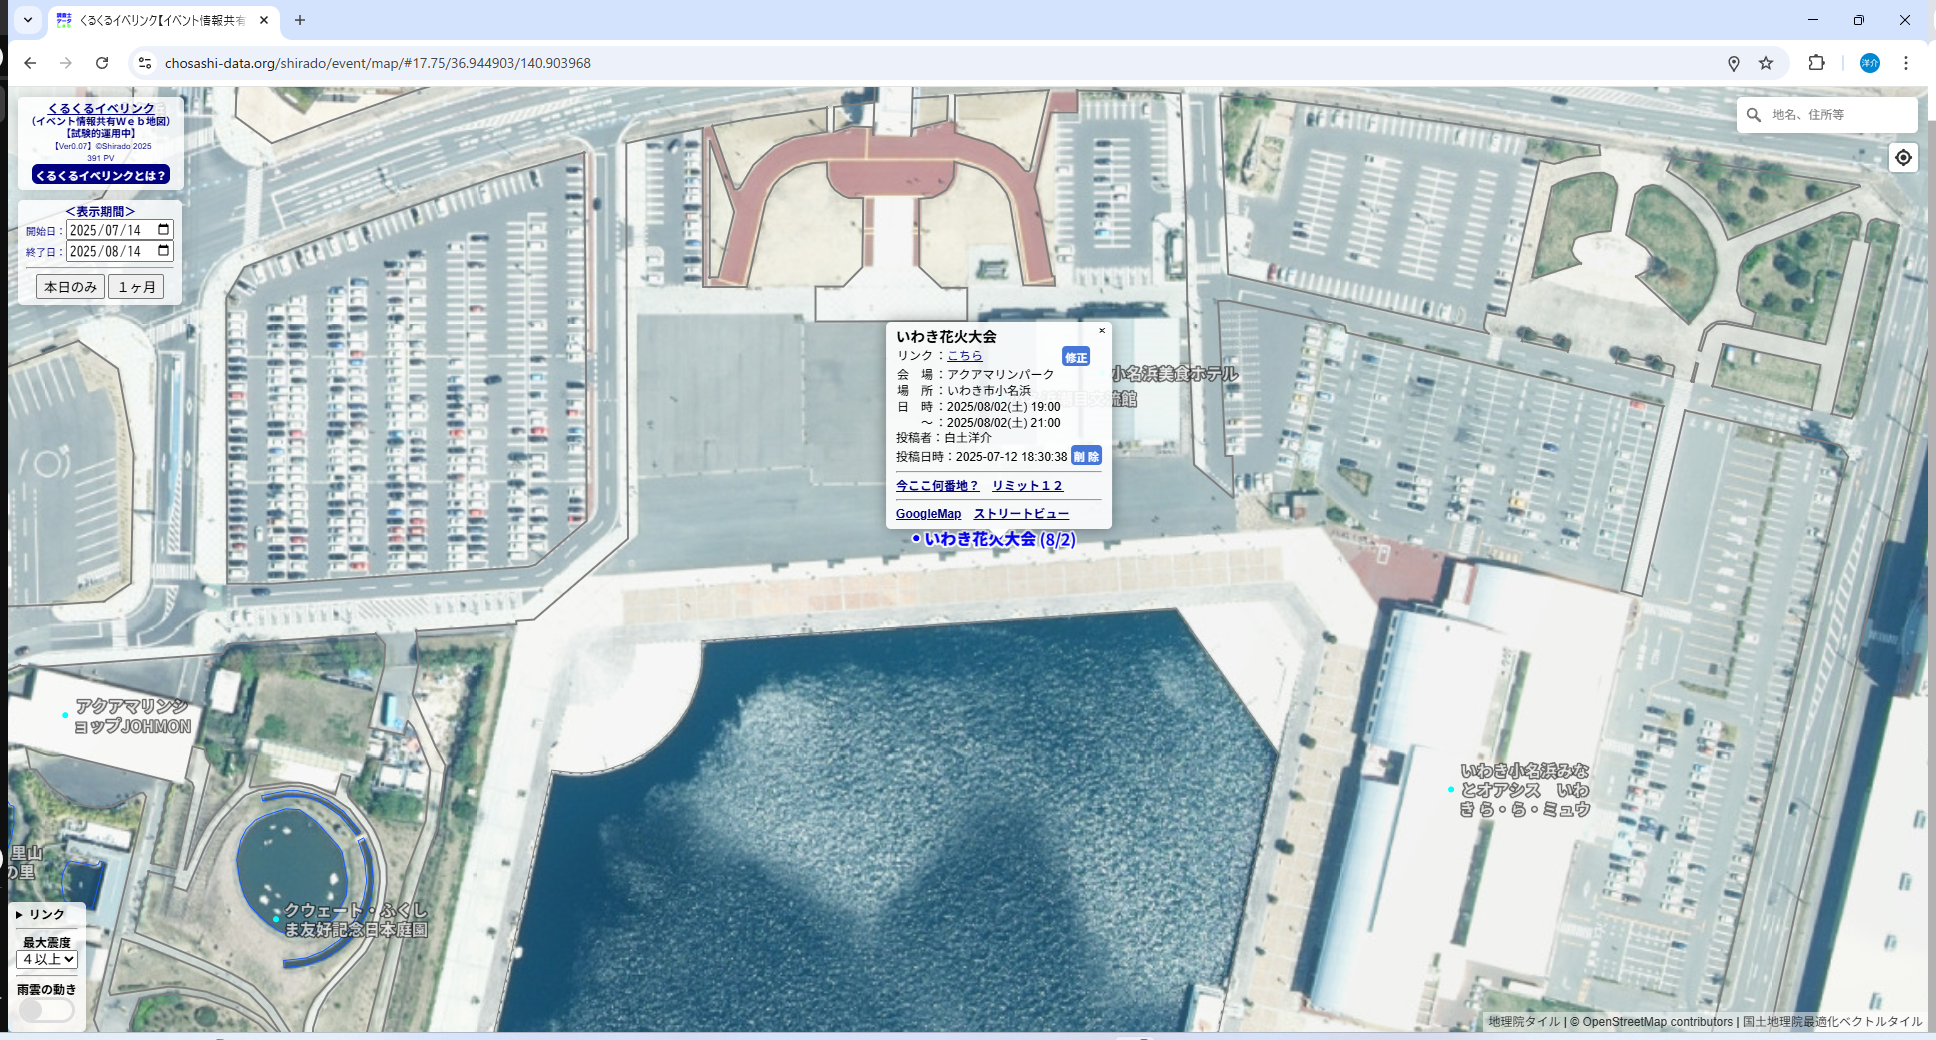This screenshot has height=1040, width=1936.
Task: Open the こちら link in popup
Action: pos(965,356)
